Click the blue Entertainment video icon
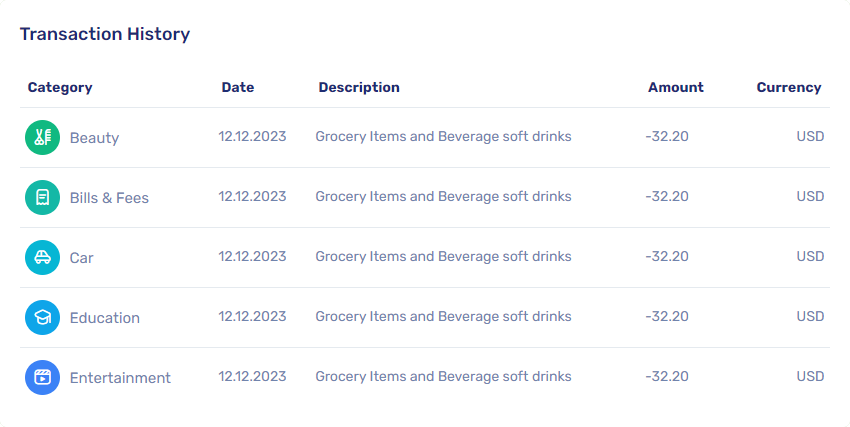The height and width of the screenshot is (427, 850). (42, 377)
